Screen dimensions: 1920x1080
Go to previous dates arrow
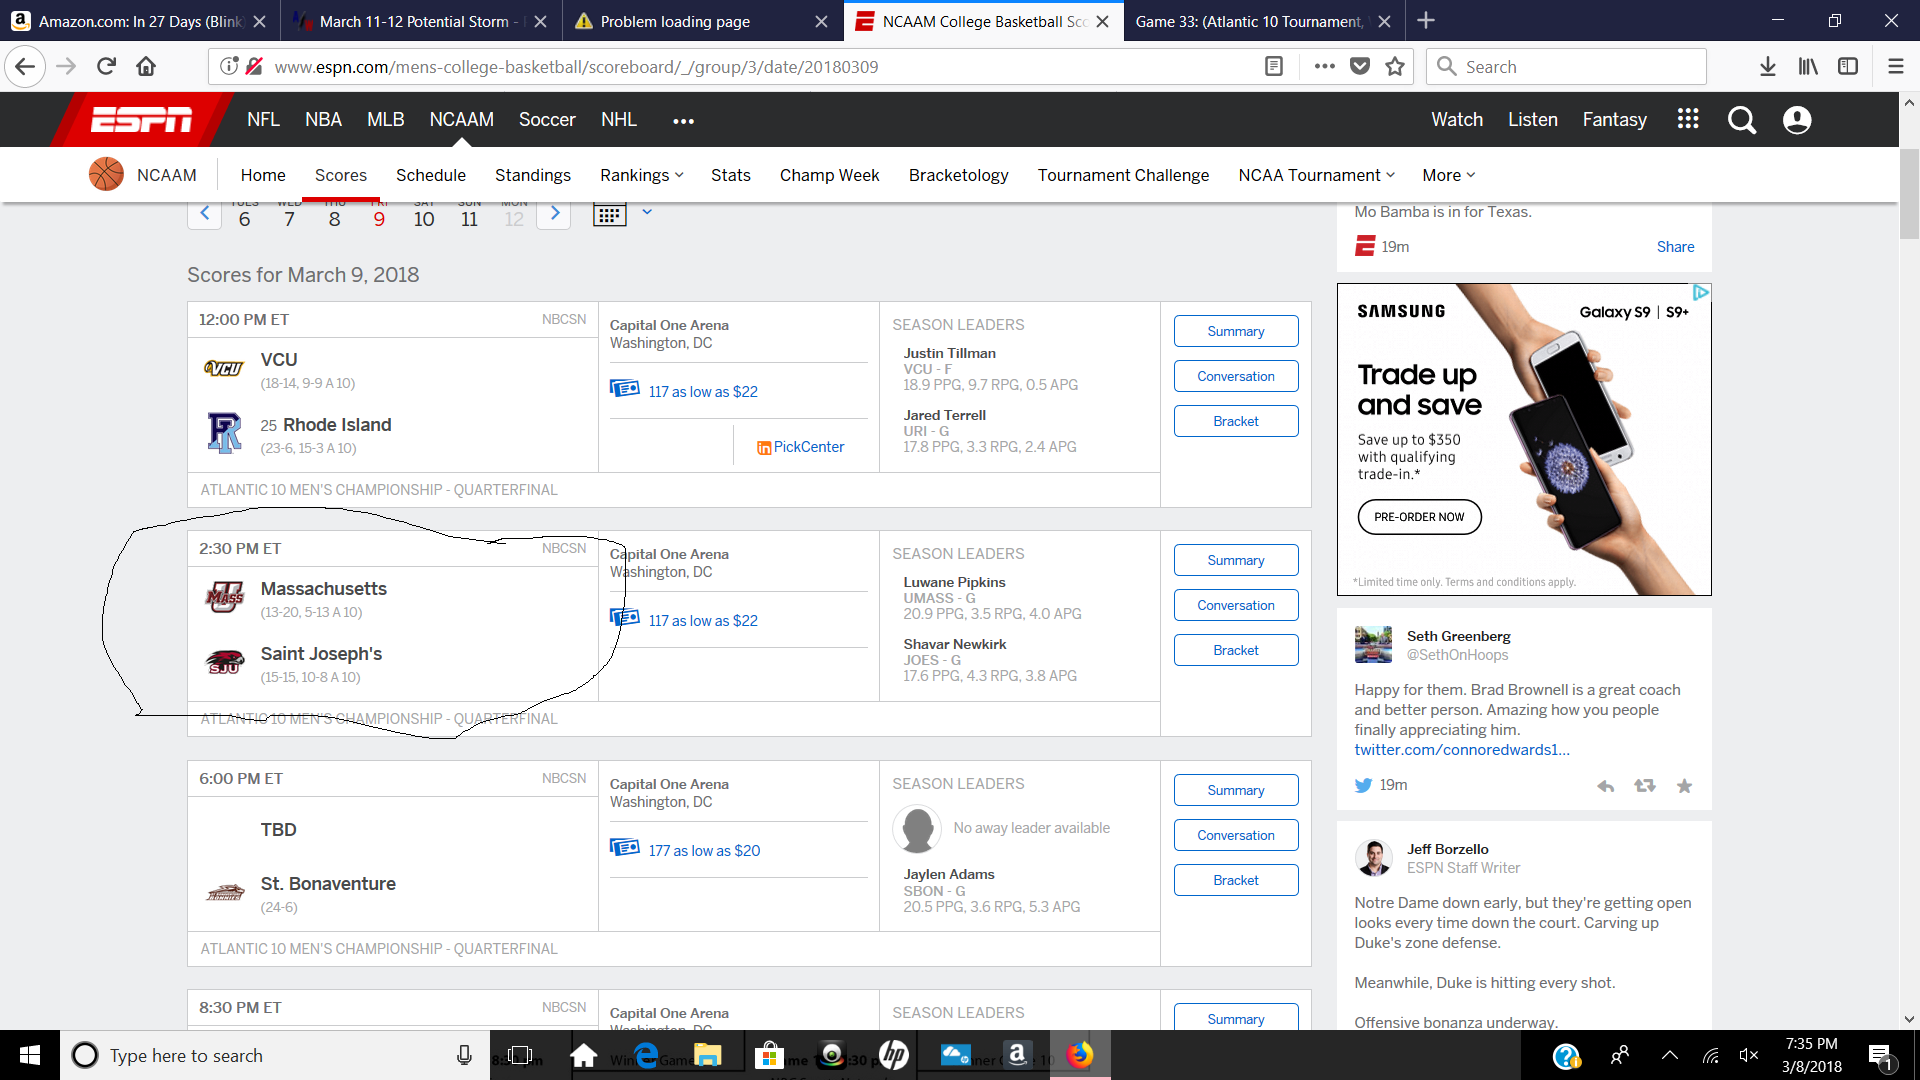[x=205, y=213]
